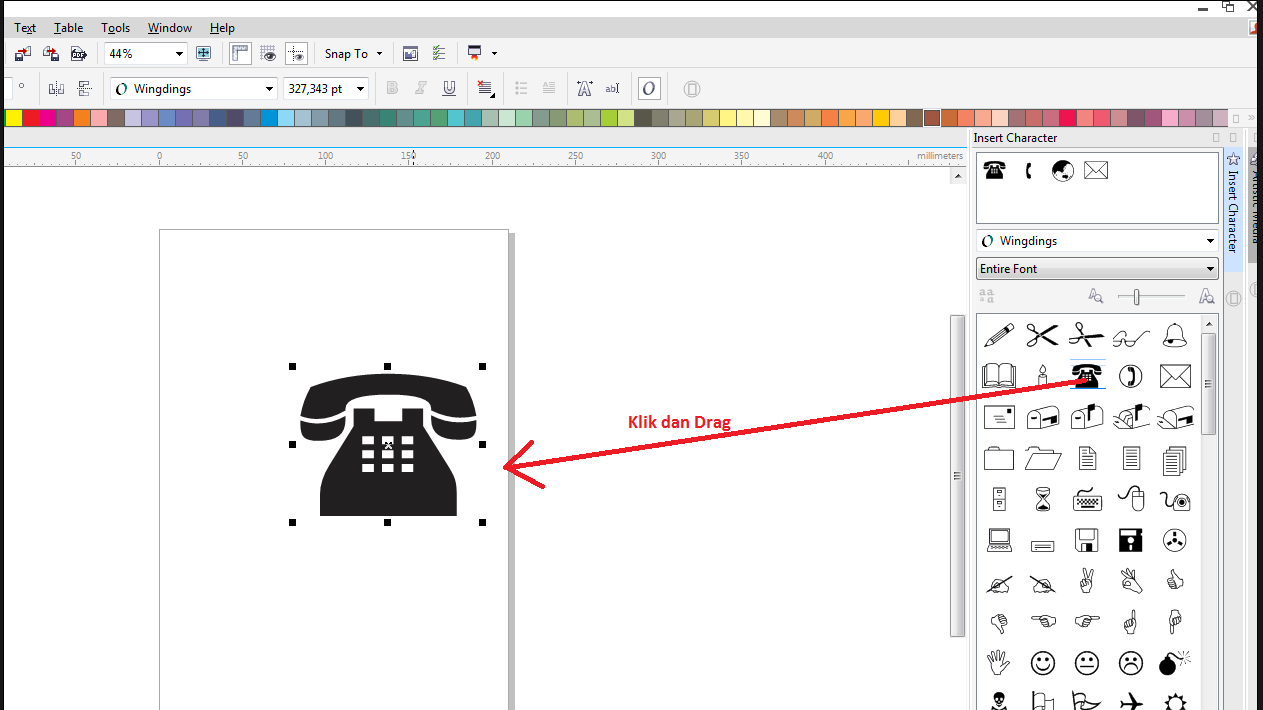Screen dimensions: 1263x710
Task: Select recent telephone glyph in Insert Character
Action: click(993, 170)
